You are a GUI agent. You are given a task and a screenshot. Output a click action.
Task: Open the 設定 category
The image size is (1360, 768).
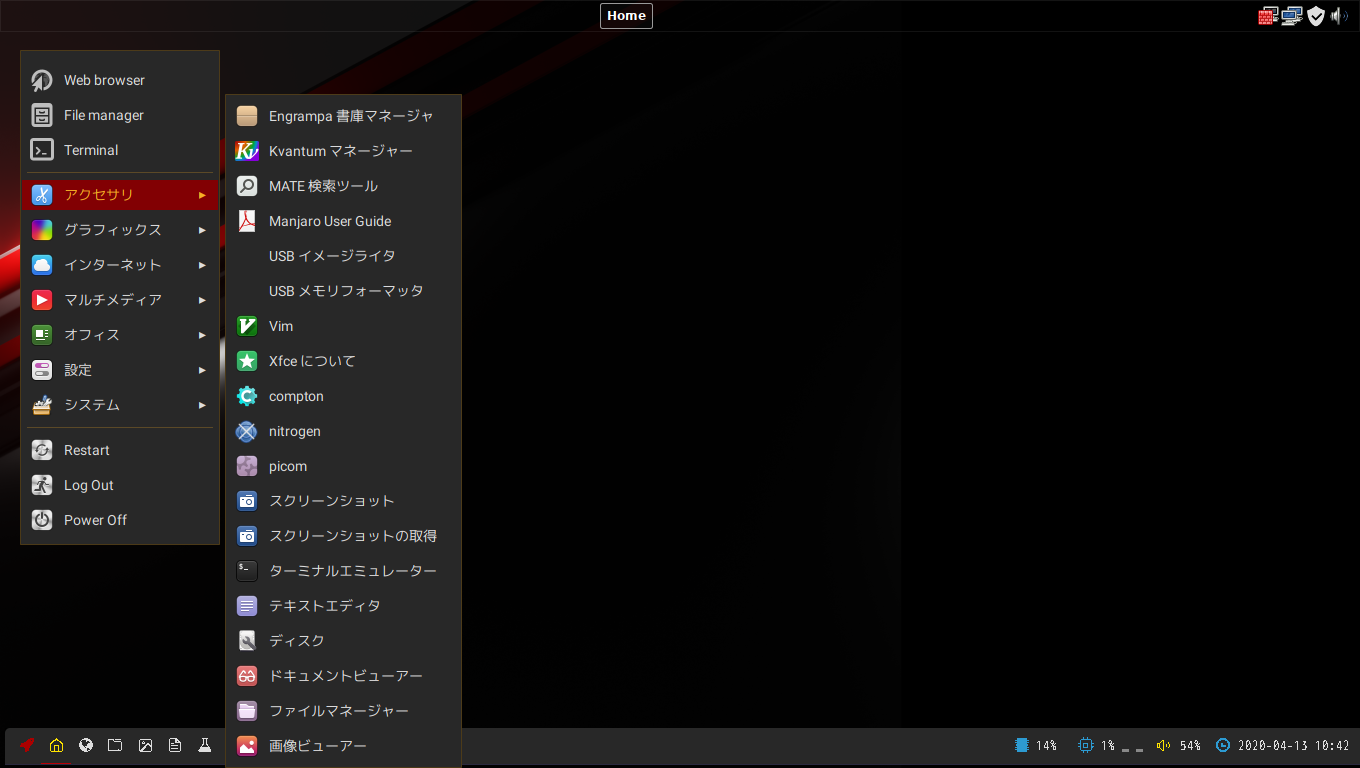[x=120, y=370]
